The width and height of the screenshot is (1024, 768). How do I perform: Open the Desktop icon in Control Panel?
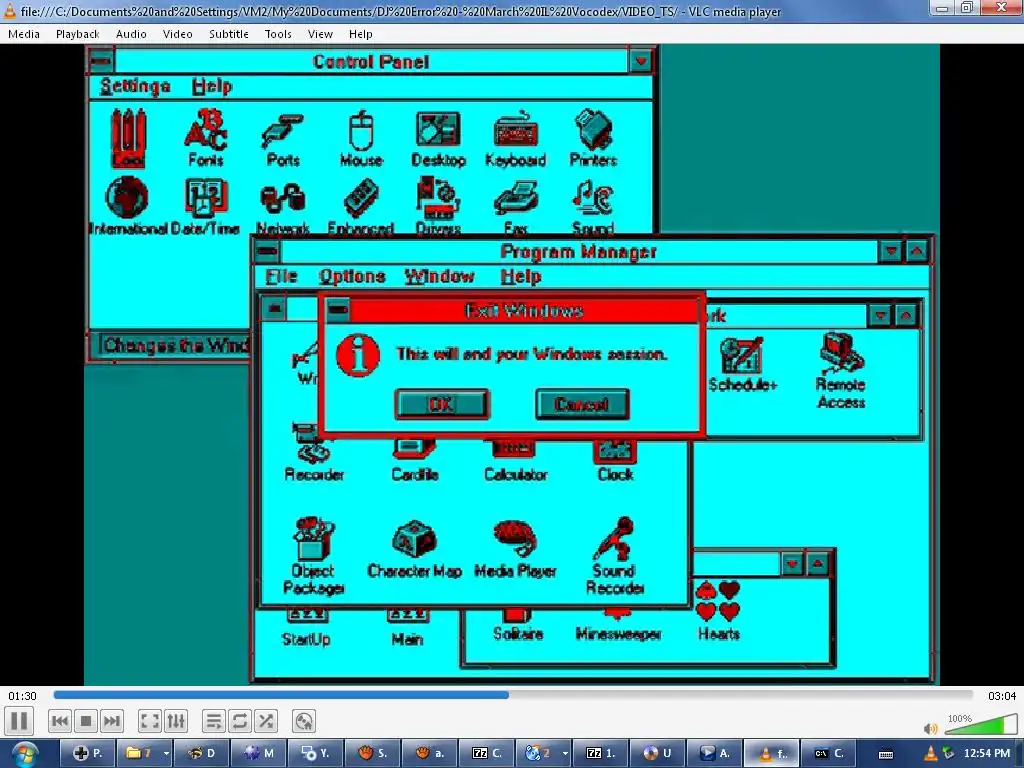[438, 139]
